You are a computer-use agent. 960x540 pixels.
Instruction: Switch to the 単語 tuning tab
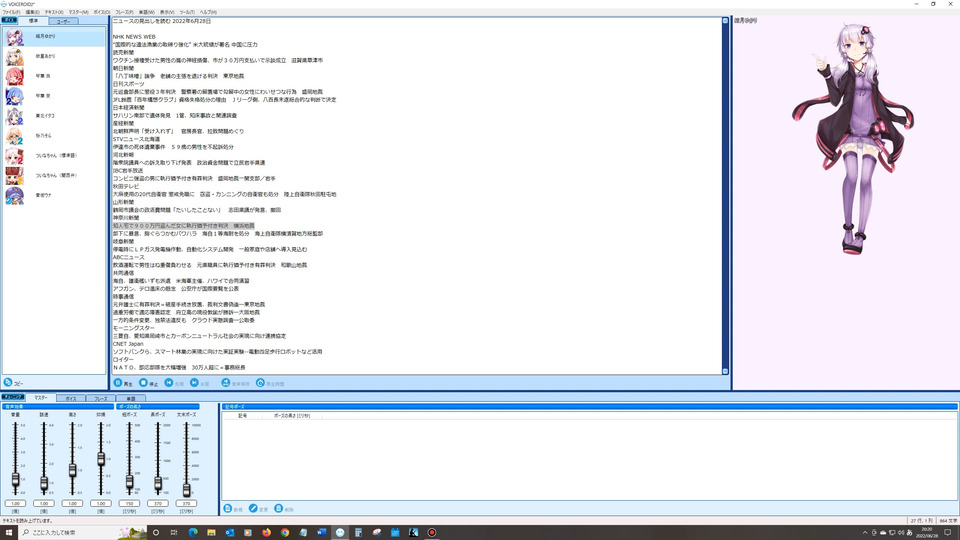point(130,399)
